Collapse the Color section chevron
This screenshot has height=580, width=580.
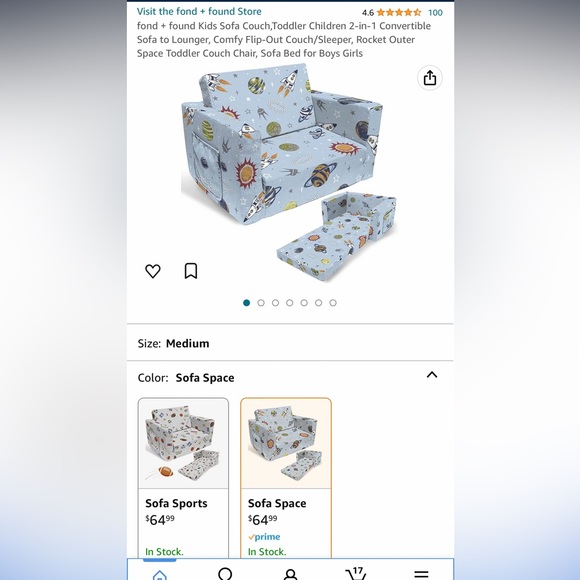pos(432,375)
